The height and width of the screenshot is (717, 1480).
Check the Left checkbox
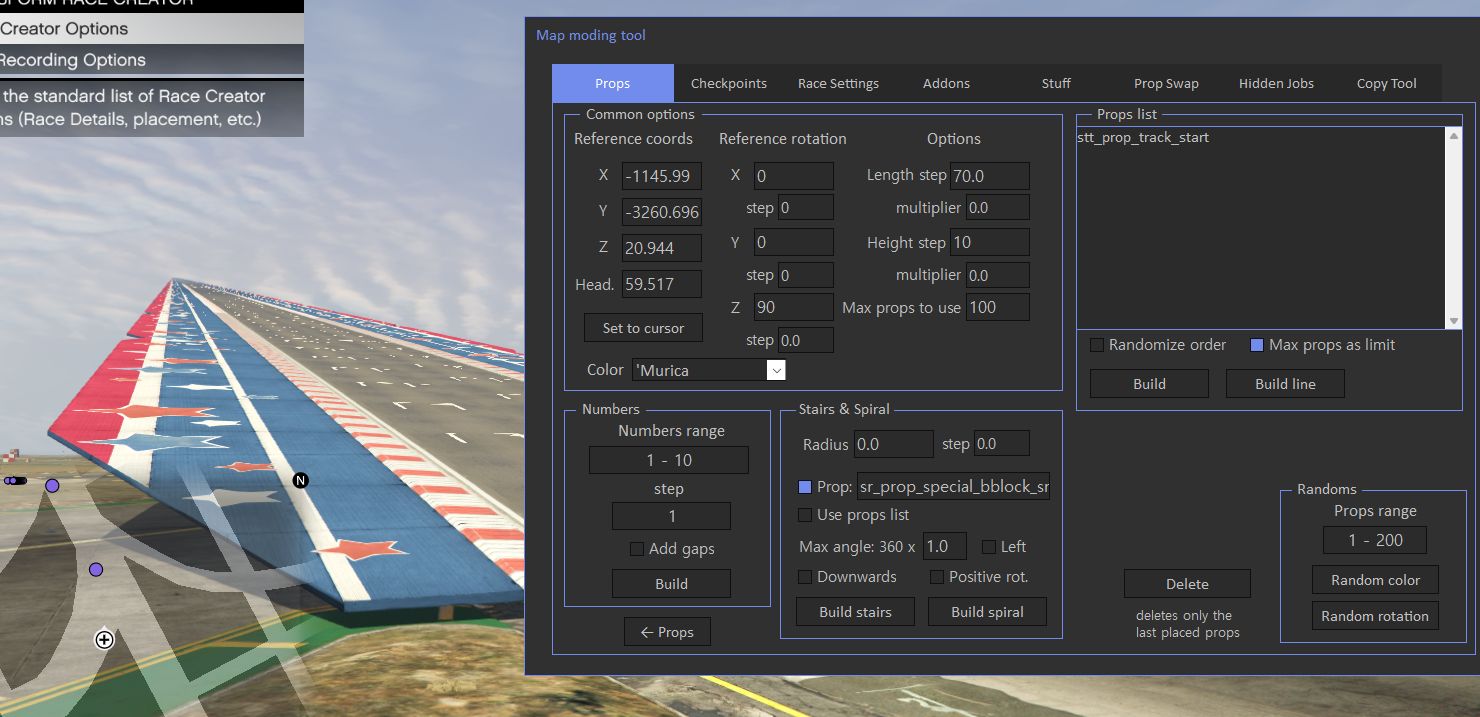989,547
